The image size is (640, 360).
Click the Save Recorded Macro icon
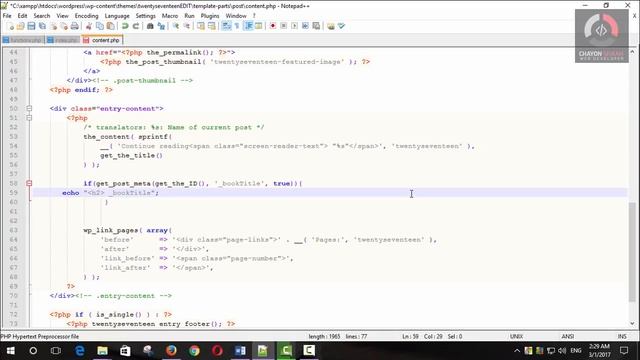tap(316, 26)
